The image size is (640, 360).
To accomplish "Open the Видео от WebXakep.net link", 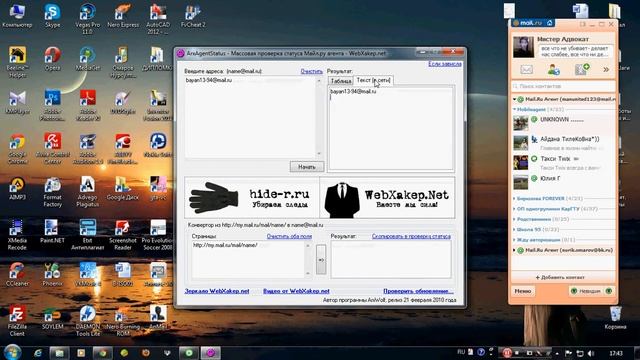I will [296, 291].
